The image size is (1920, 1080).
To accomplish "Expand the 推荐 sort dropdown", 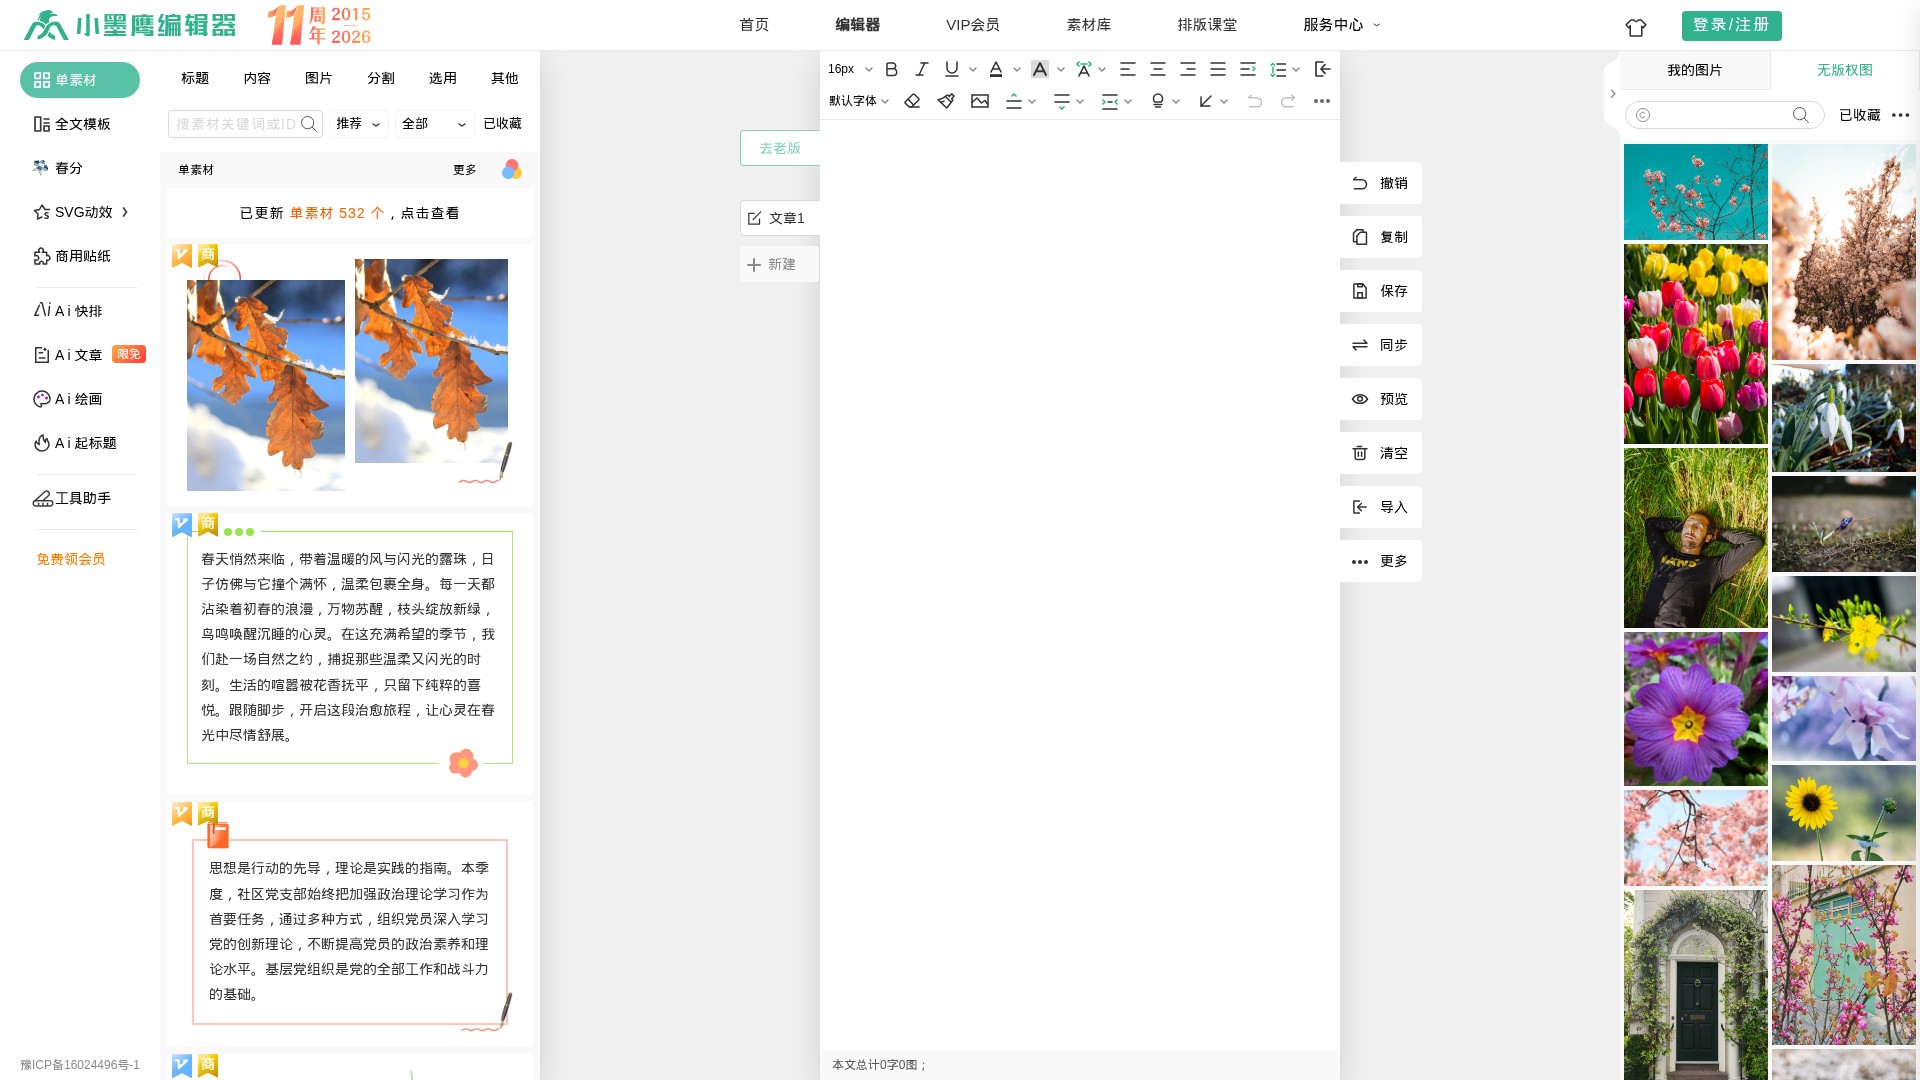I will click(x=358, y=124).
